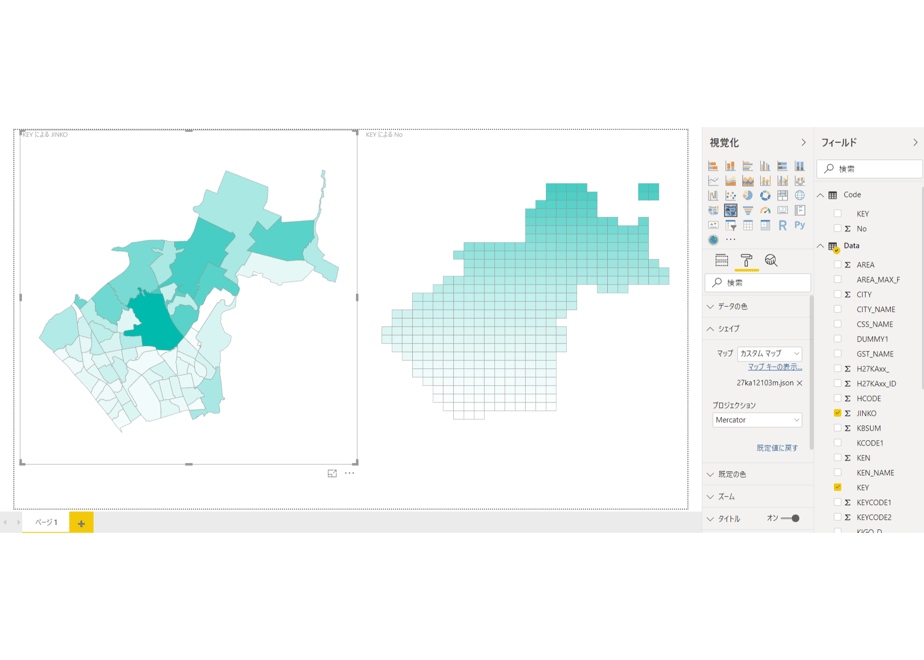Select the clustered column chart visual
This screenshot has width=924, height=660.
coord(765,166)
